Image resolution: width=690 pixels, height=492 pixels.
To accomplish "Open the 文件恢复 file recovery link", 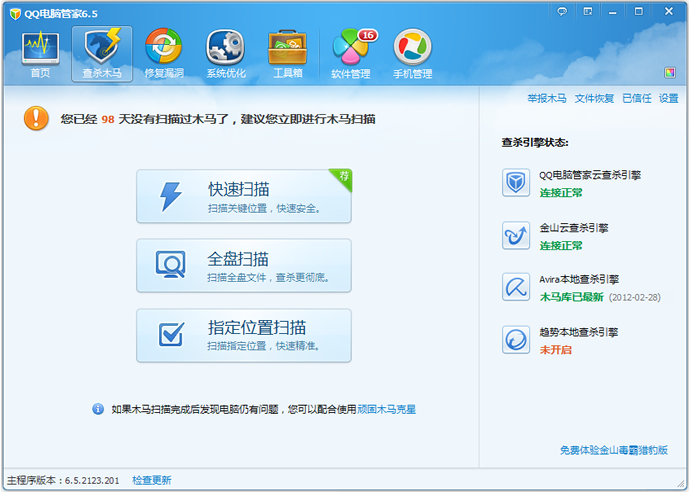I will (x=594, y=99).
